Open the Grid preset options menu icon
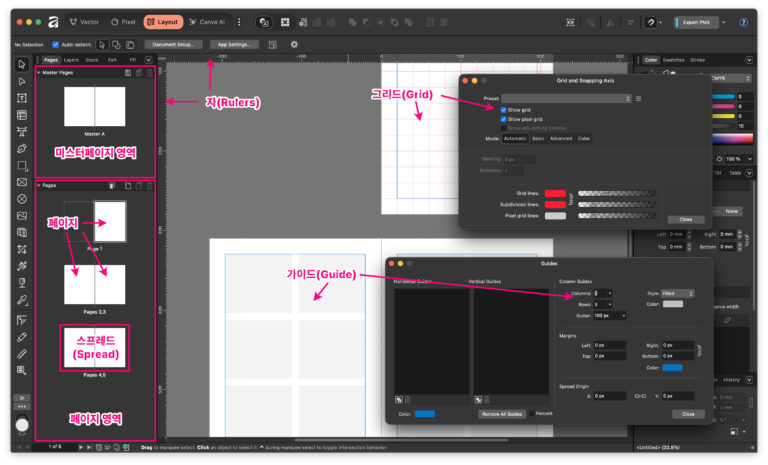This screenshot has height=465, width=768. [x=638, y=98]
